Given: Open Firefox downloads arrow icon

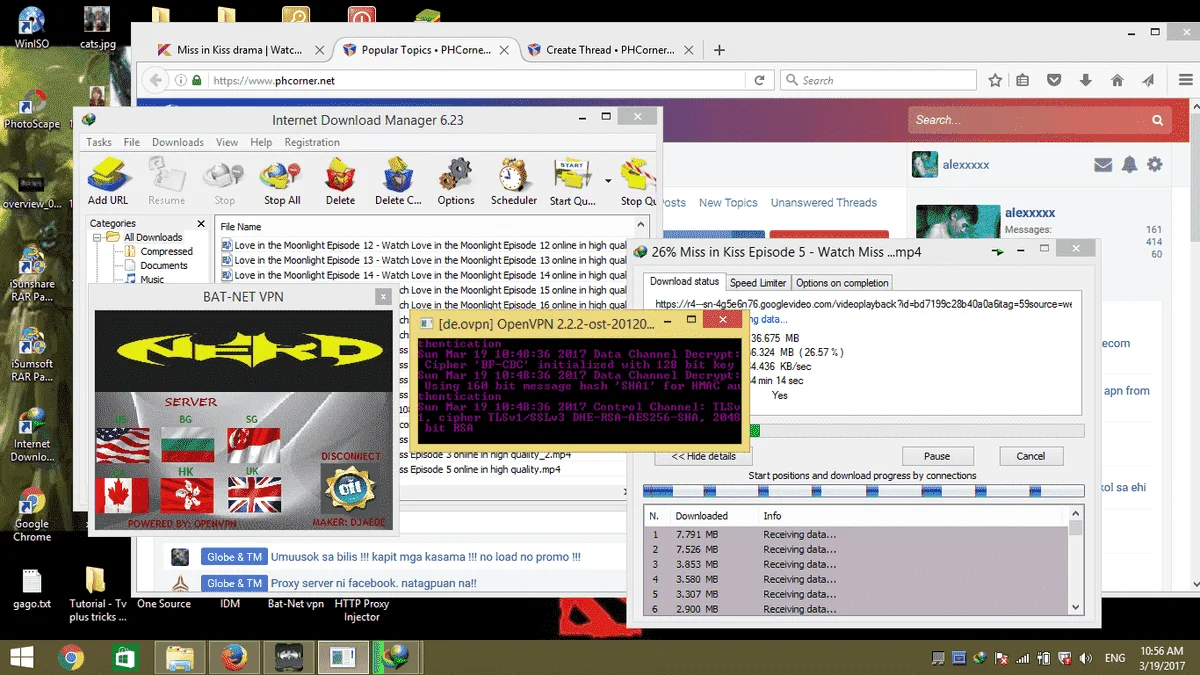Looking at the screenshot, I should 1085,80.
